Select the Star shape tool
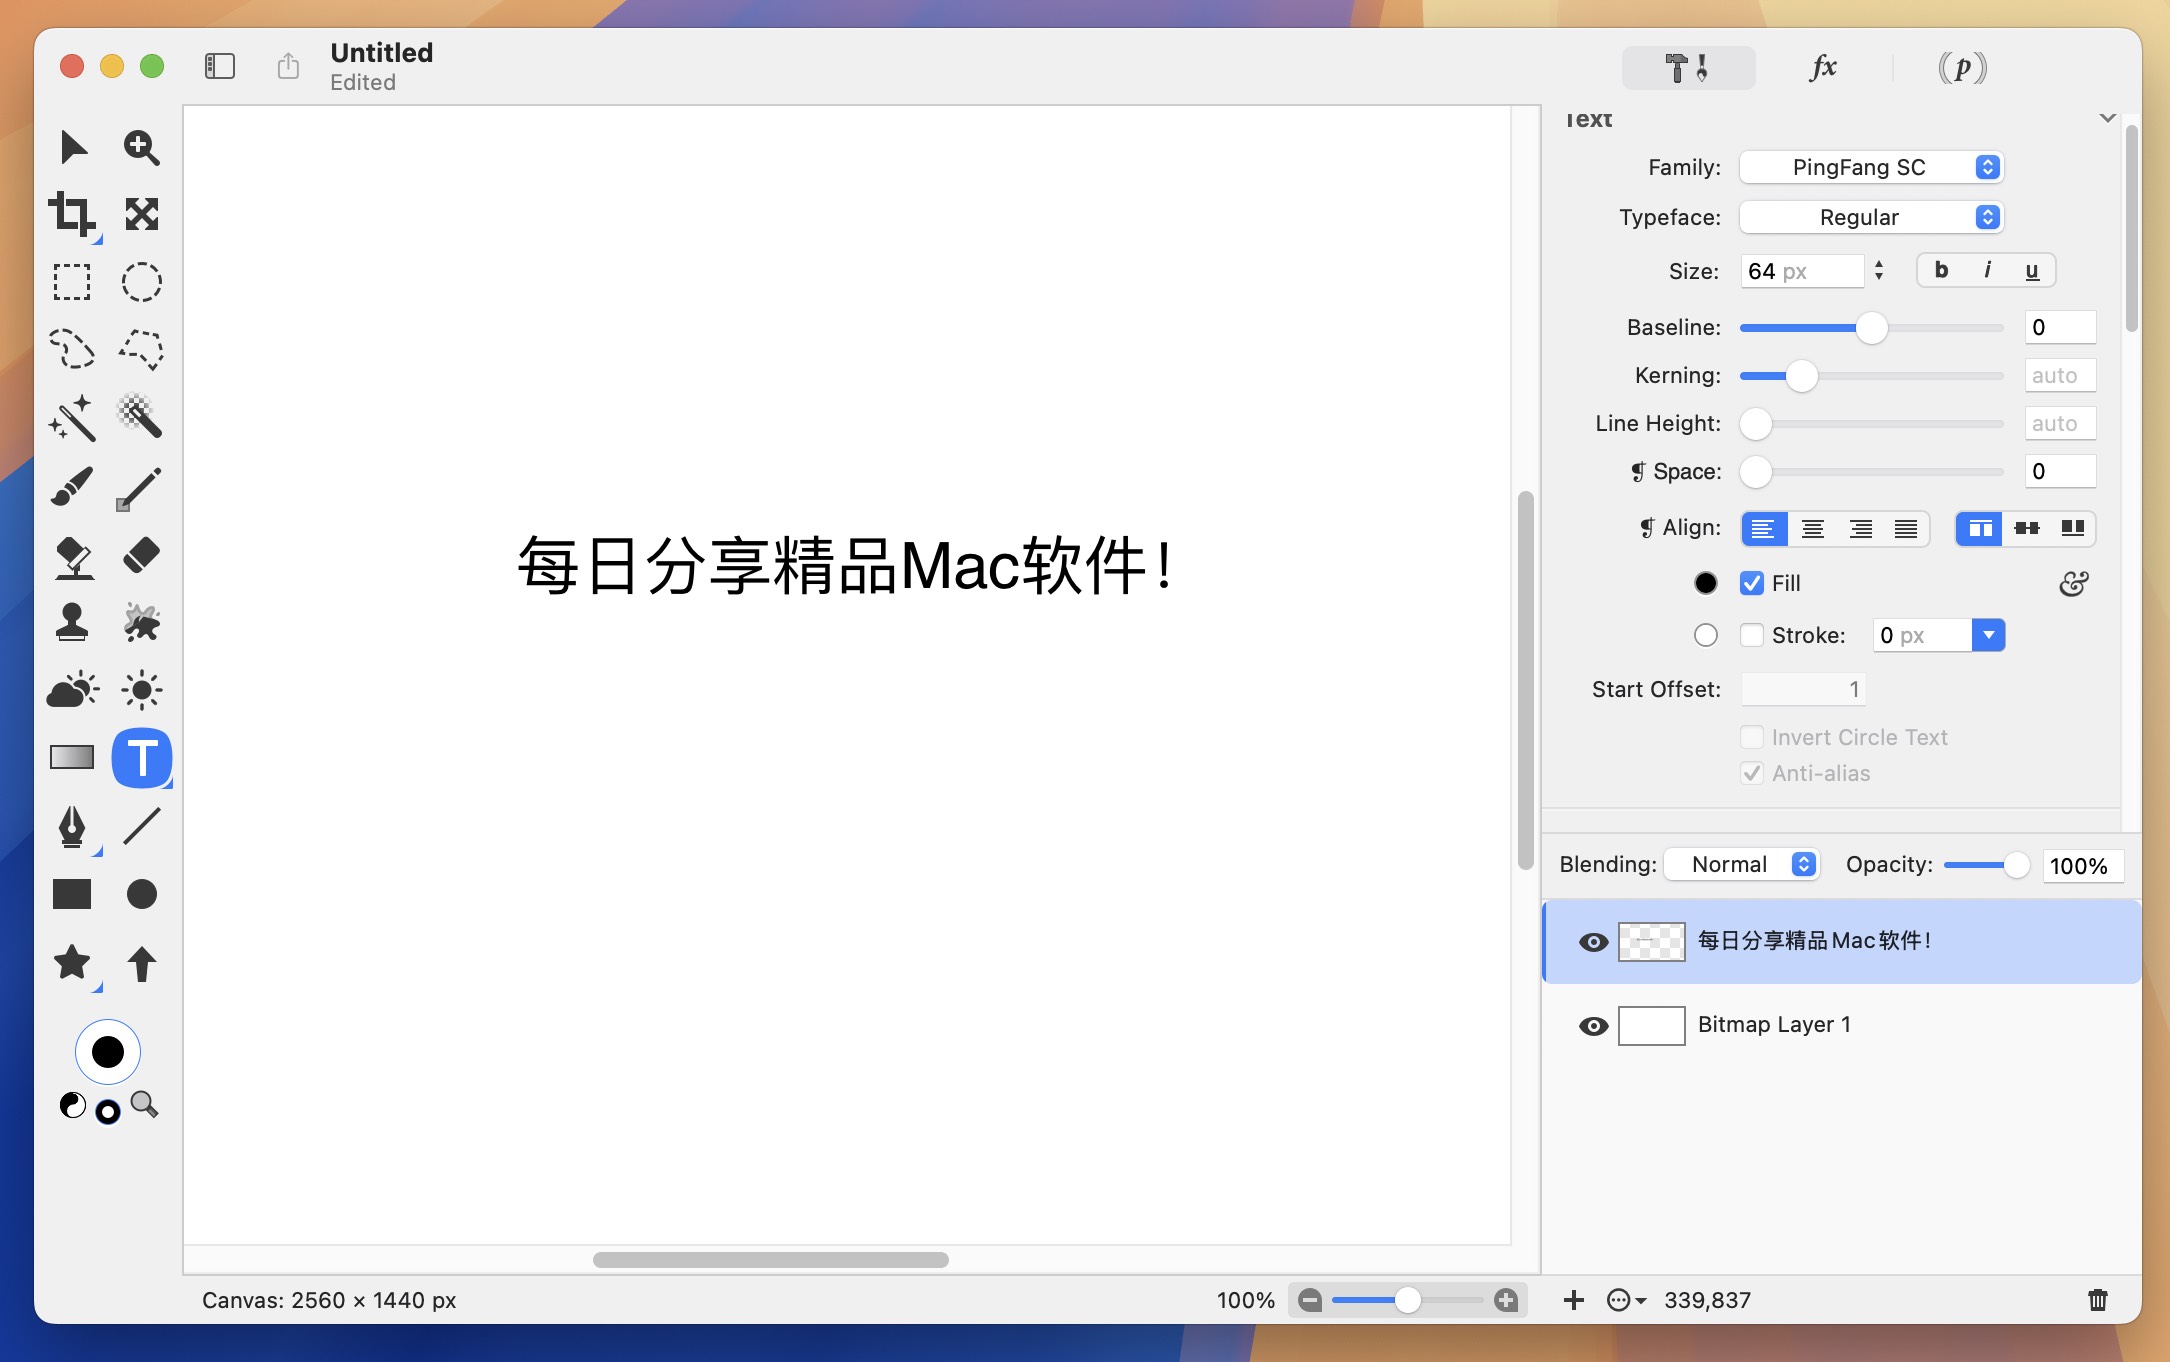The image size is (2170, 1362). (72, 963)
